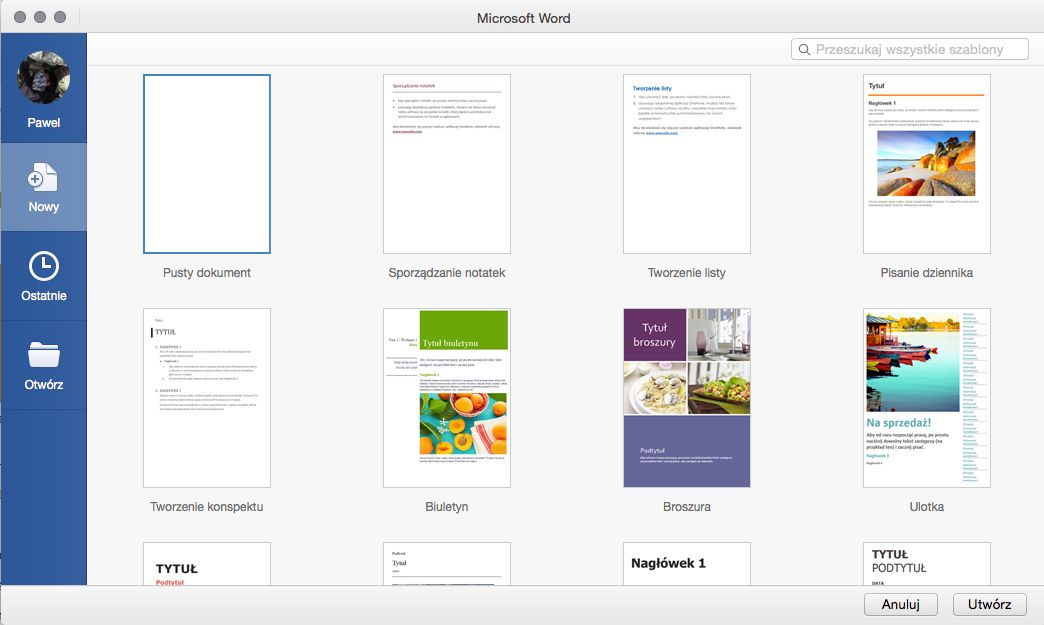This screenshot has height=625, width=1044.
Task: Close the Microsoft Word template window
Action: (x=20, y=17)
